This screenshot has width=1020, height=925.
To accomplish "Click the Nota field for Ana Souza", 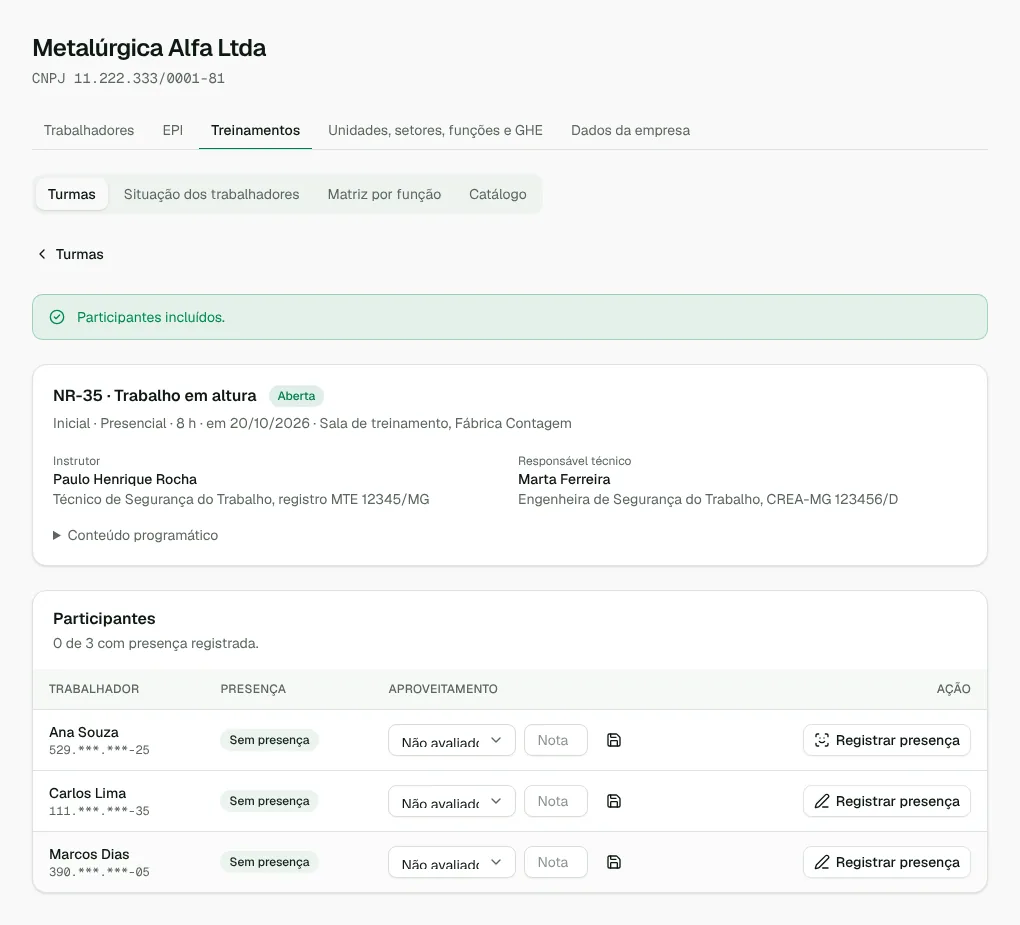I will click(556, 740).
